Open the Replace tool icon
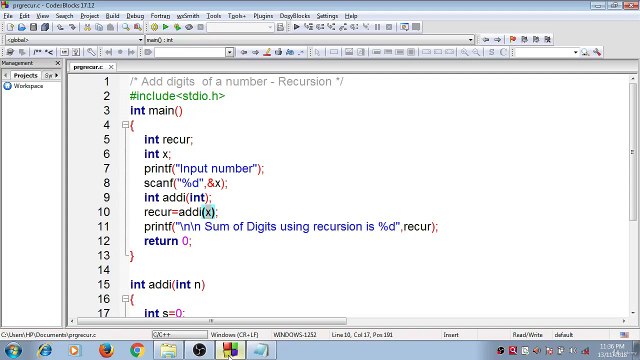Image resolution: width=640 pixels, height=360 pixels. 138,27
